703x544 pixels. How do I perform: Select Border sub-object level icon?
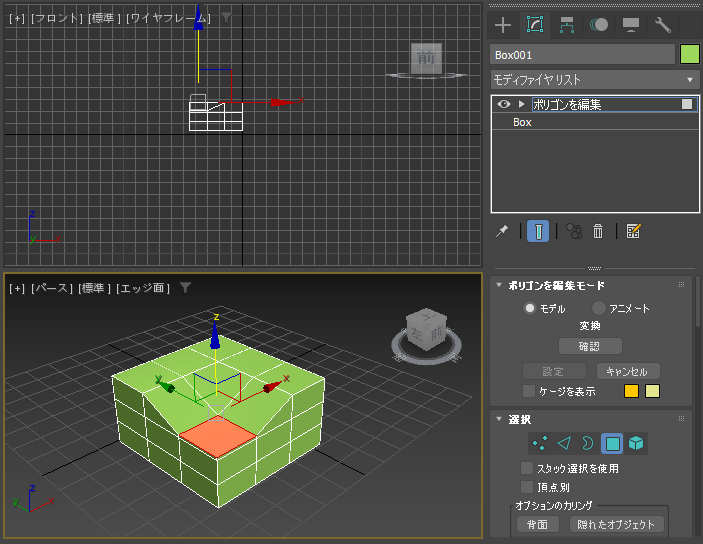pyautogui.click(x=588, y=444)
